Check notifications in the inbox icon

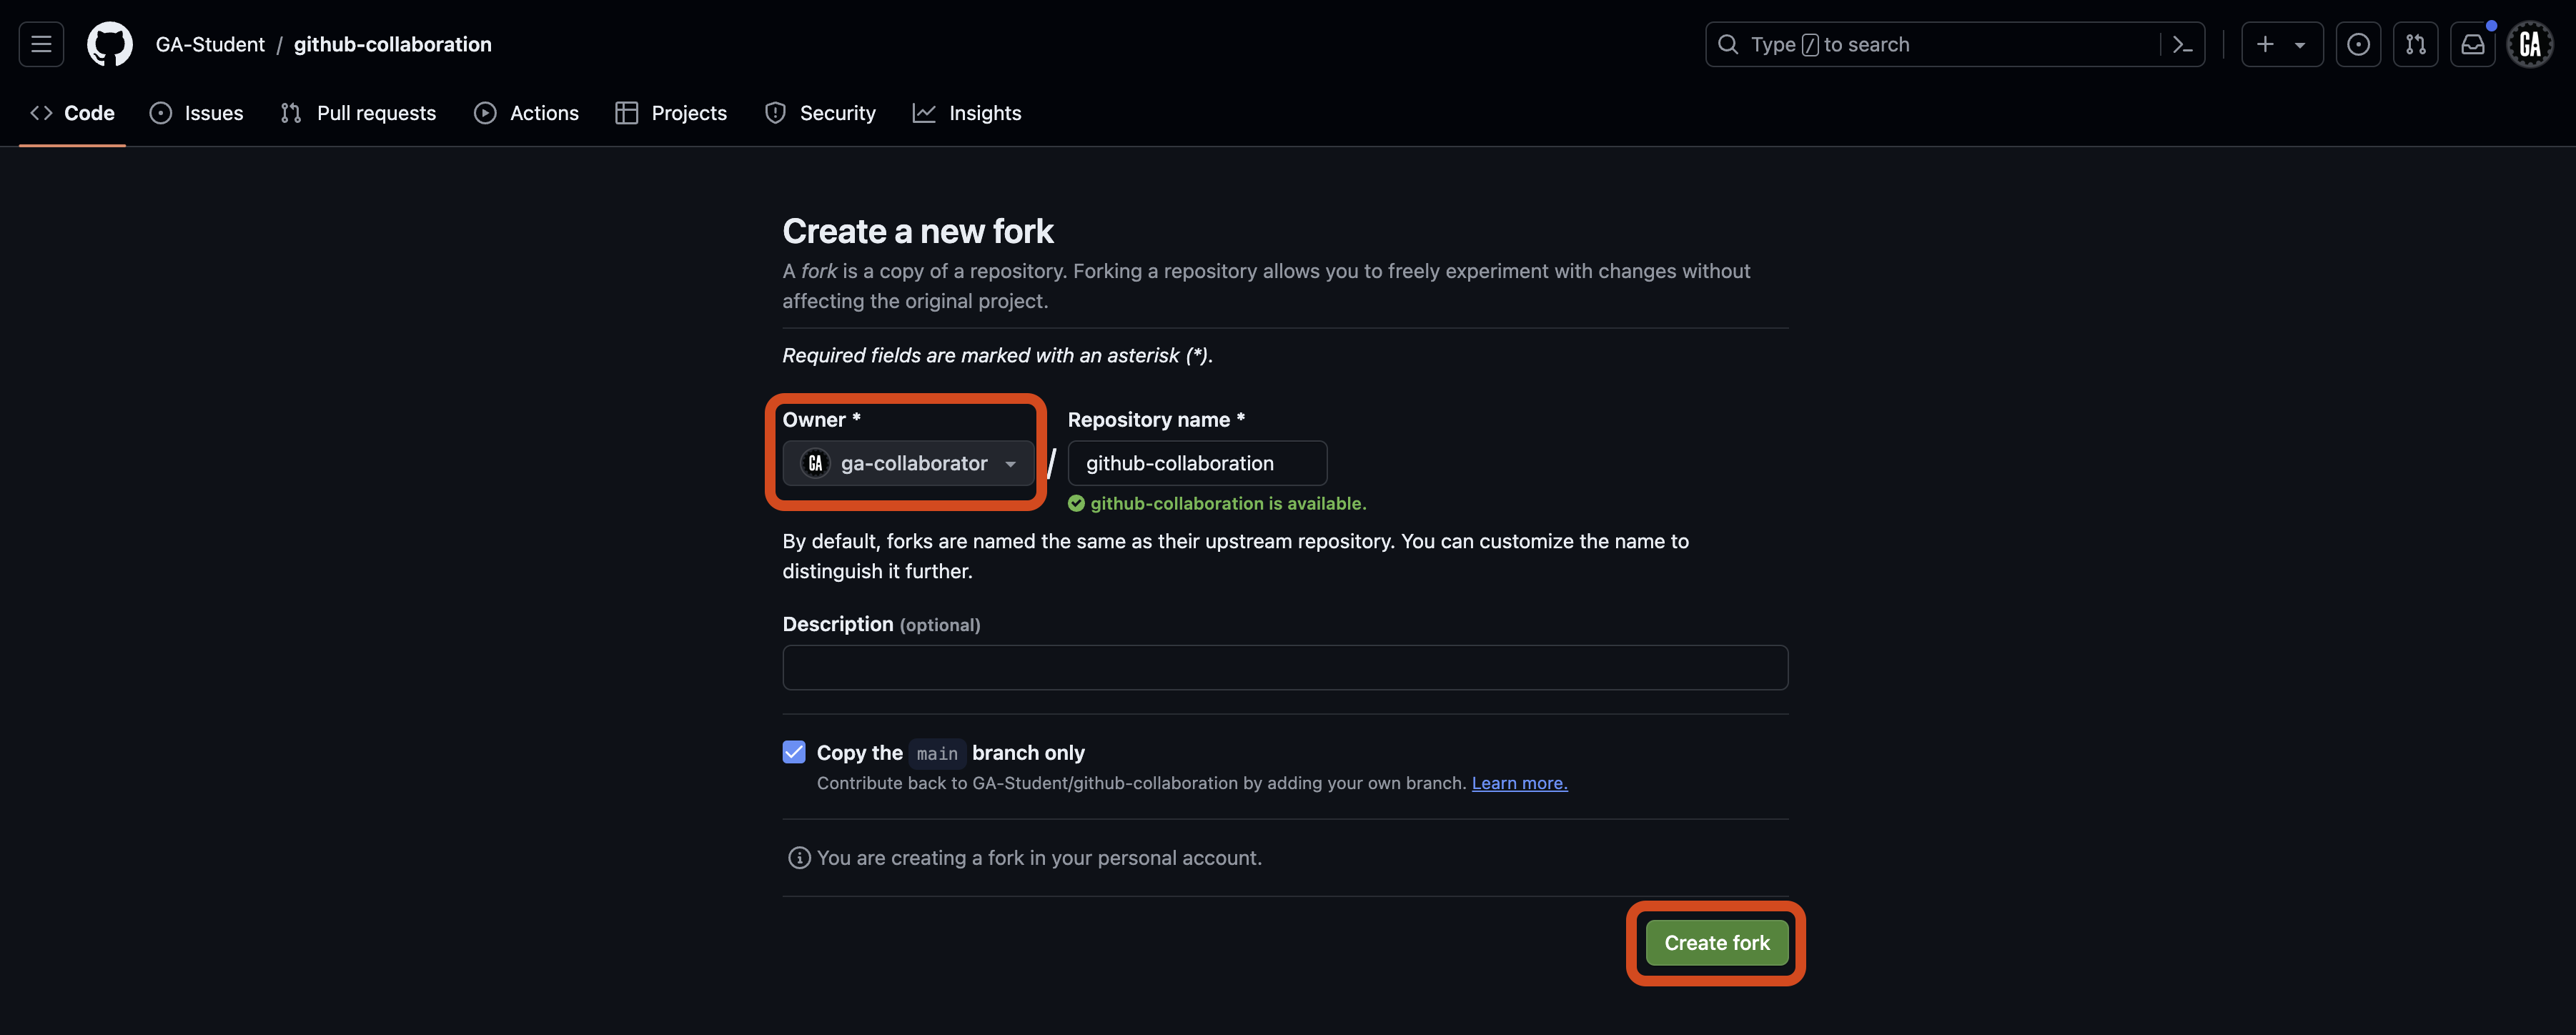2473,44
